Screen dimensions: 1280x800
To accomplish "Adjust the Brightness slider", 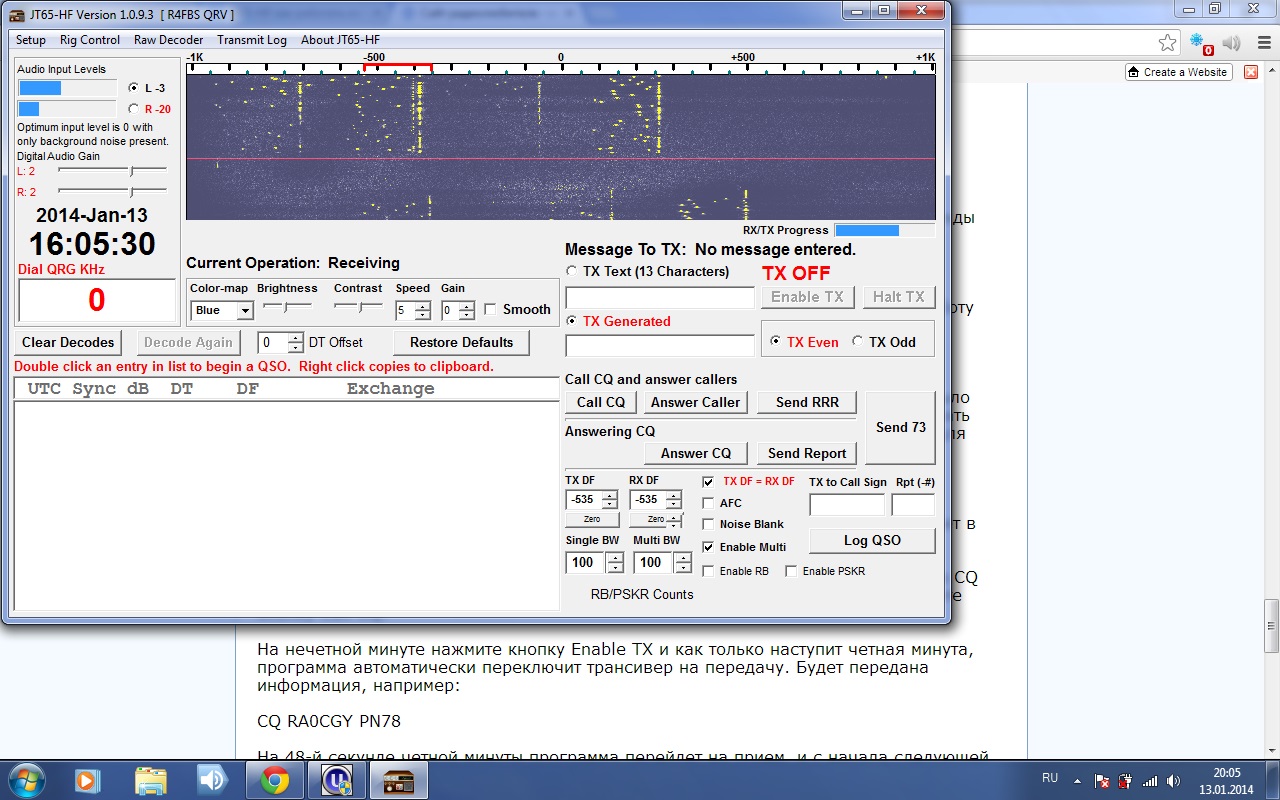I will coord(286,306).
